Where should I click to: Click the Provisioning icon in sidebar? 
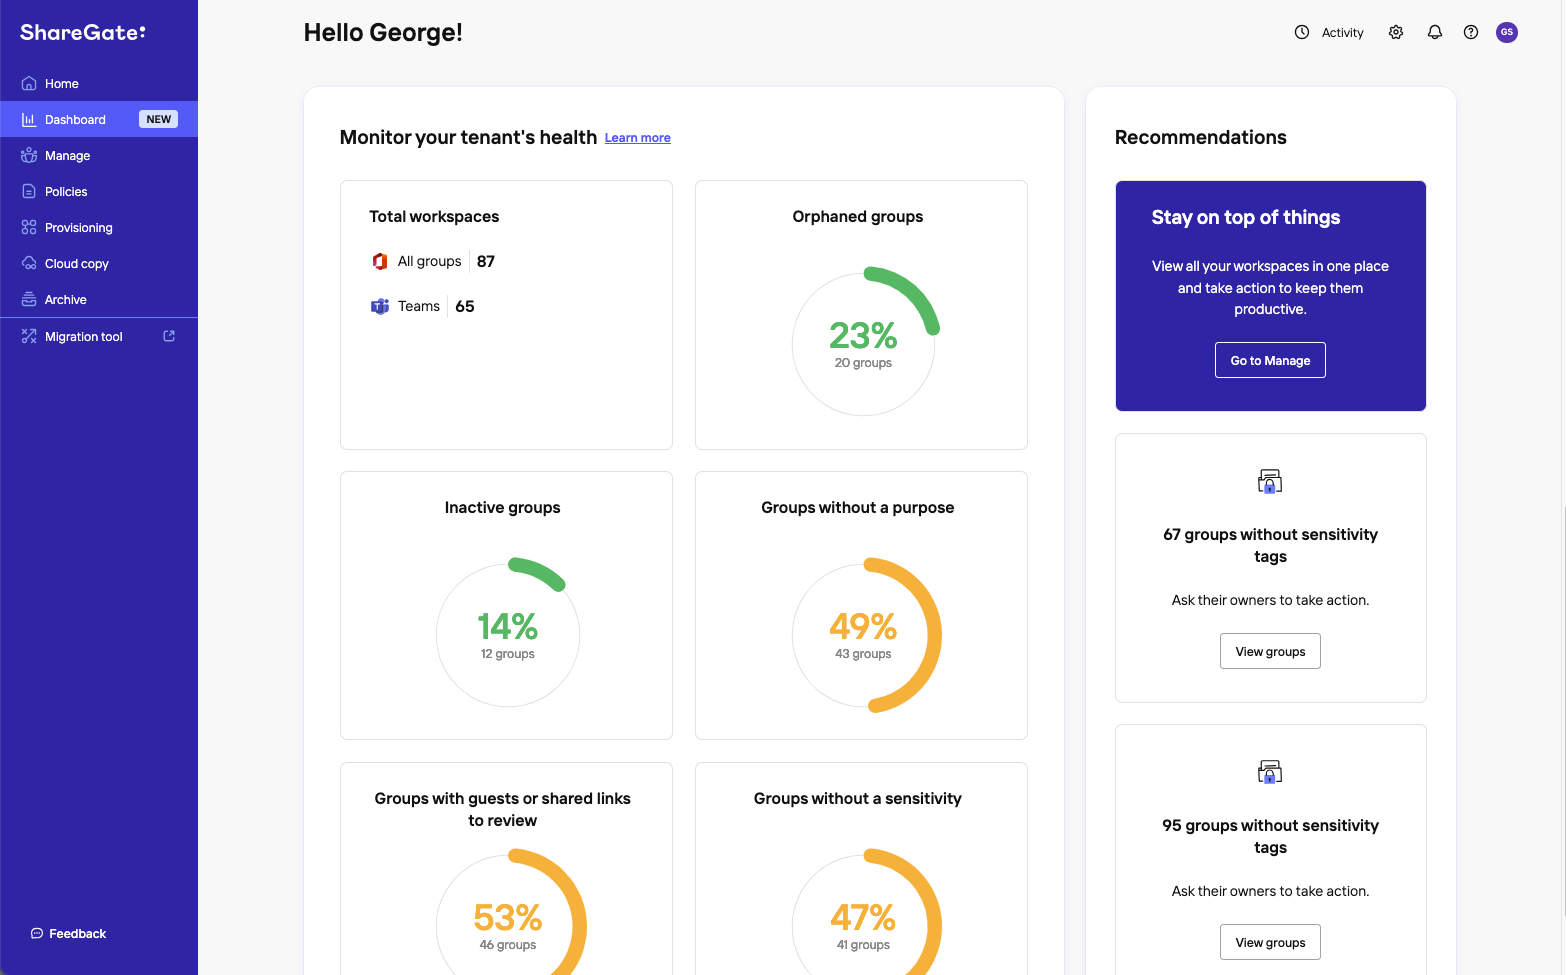pos(28,227)
